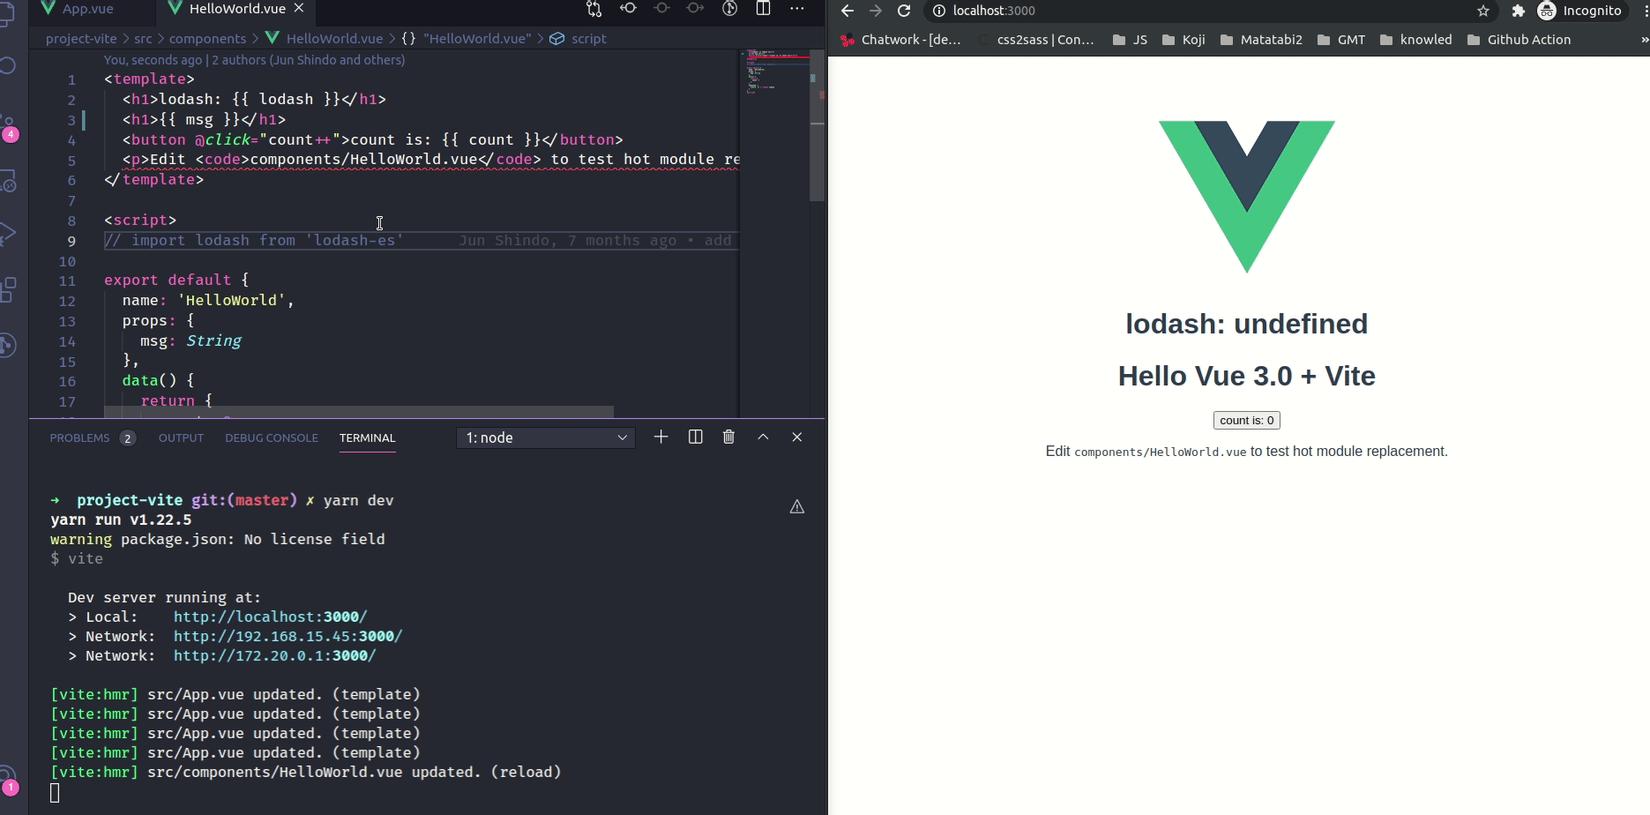Open the knowled bookmarks folder
Viewport: 1650px width, 815px height.
click(1416, 40)
